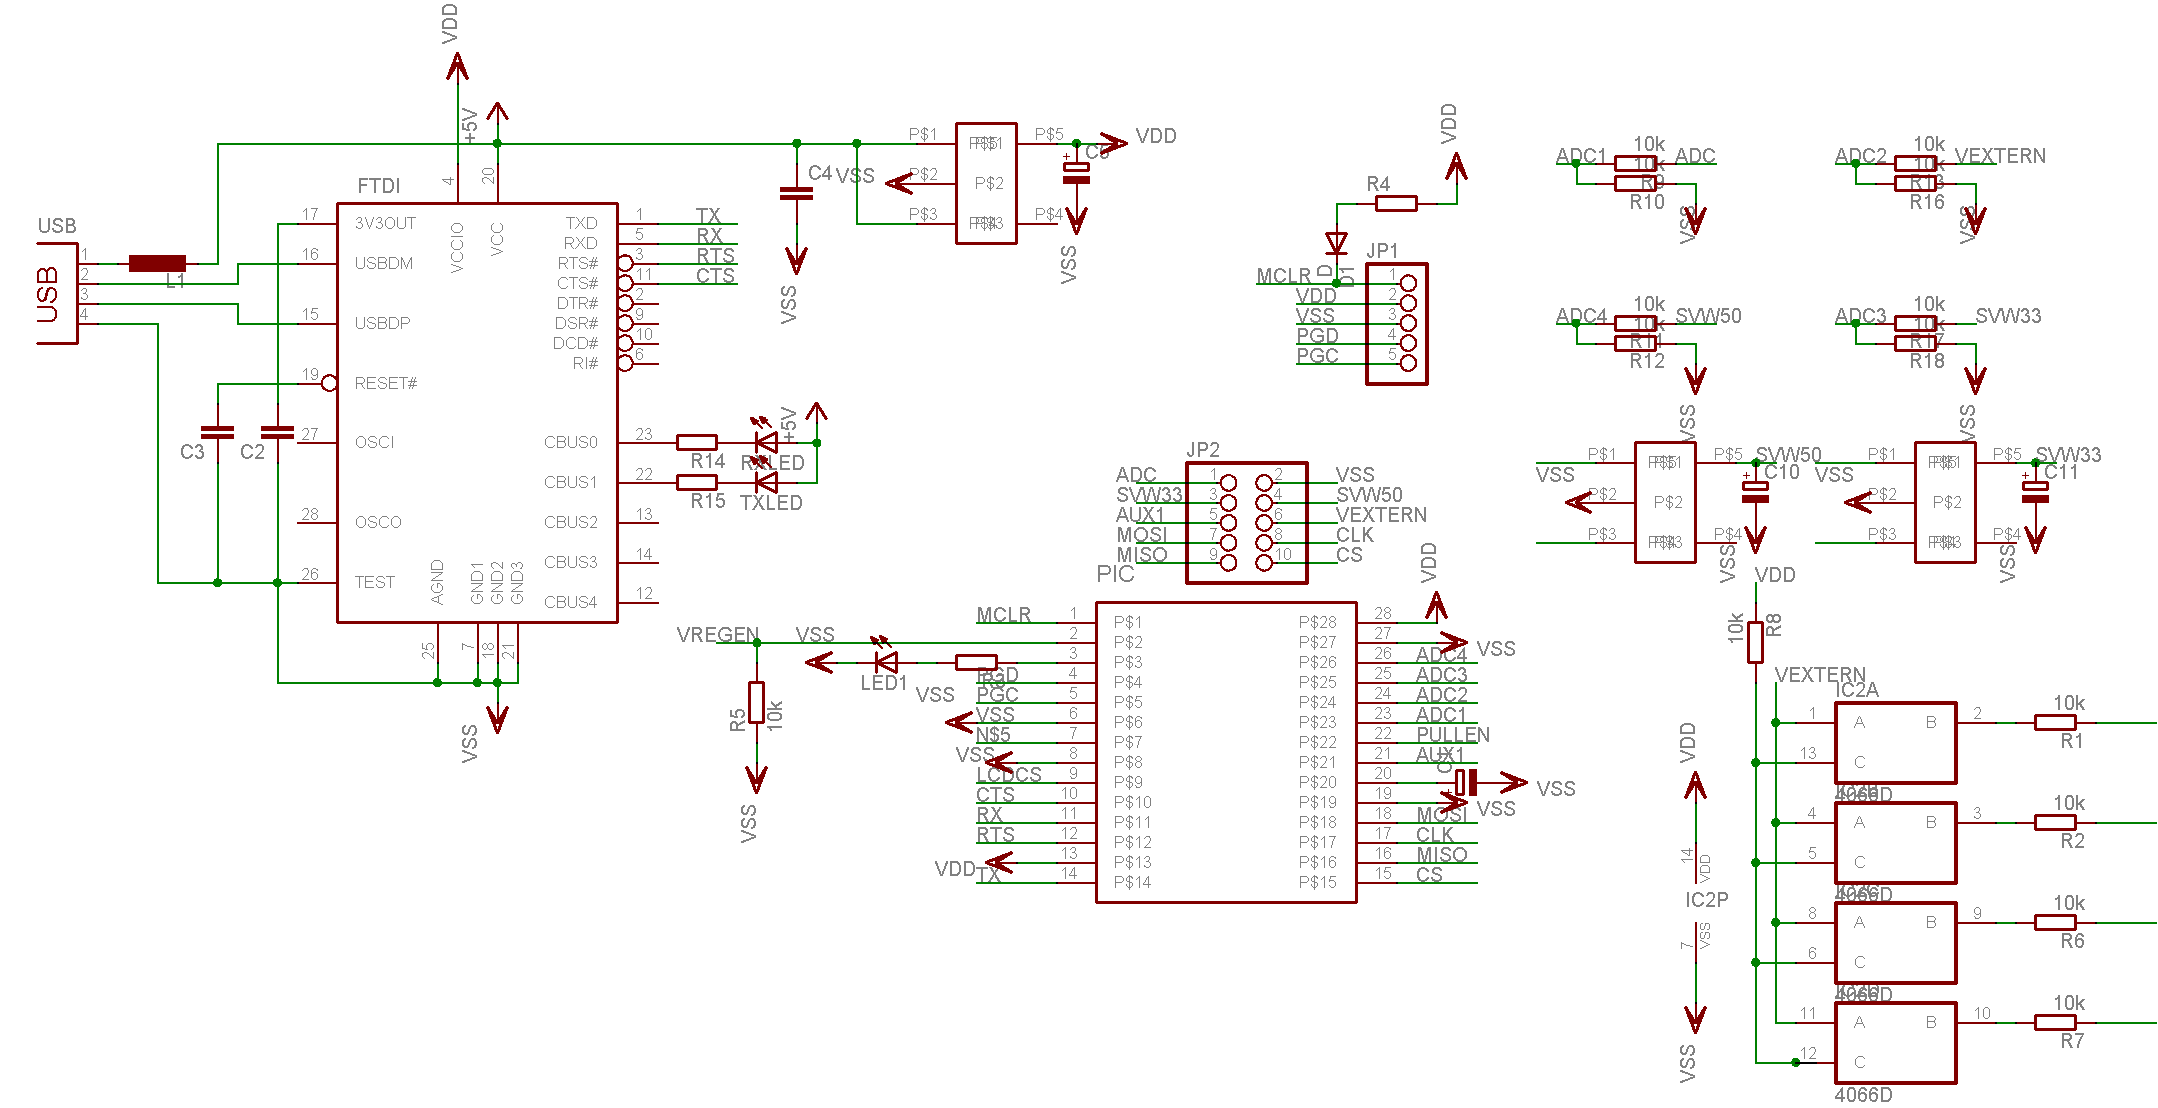The height and width of the screenshot is (1108, 2158).
Task: Select the D1 diode near JP1
Action: [x=1336, y=243]
